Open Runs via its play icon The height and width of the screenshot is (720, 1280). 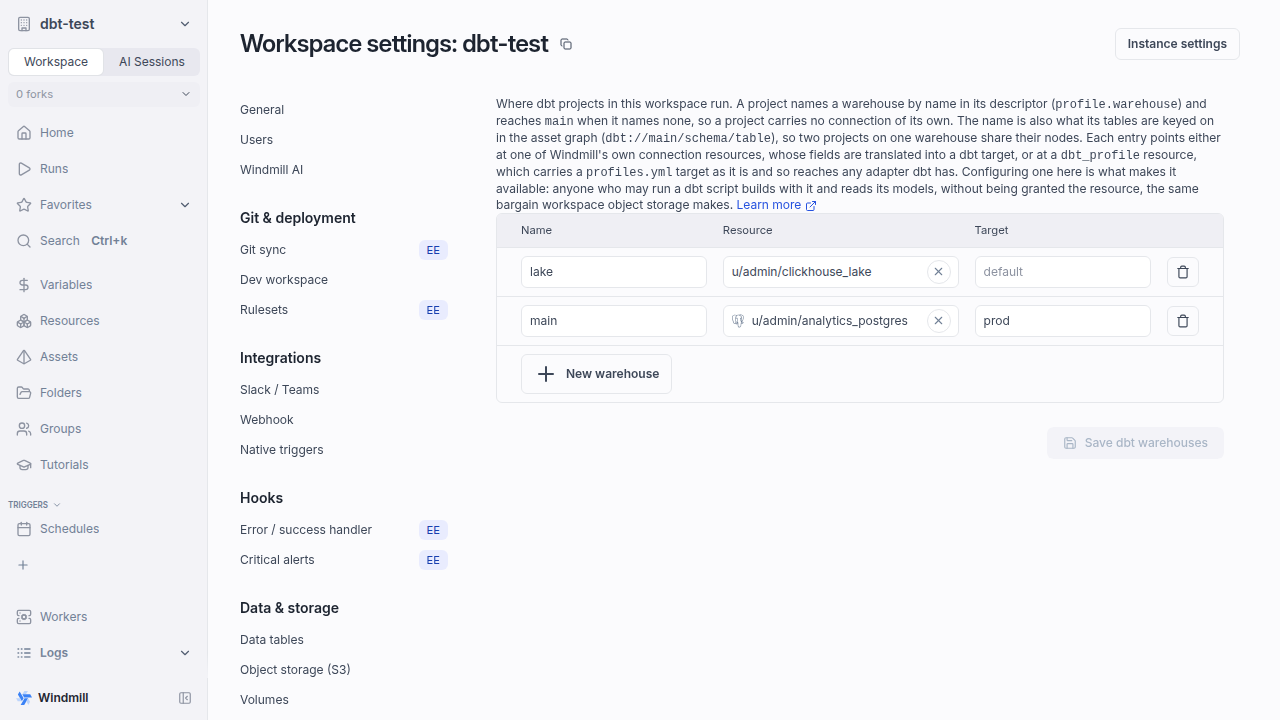pos(24,169)
